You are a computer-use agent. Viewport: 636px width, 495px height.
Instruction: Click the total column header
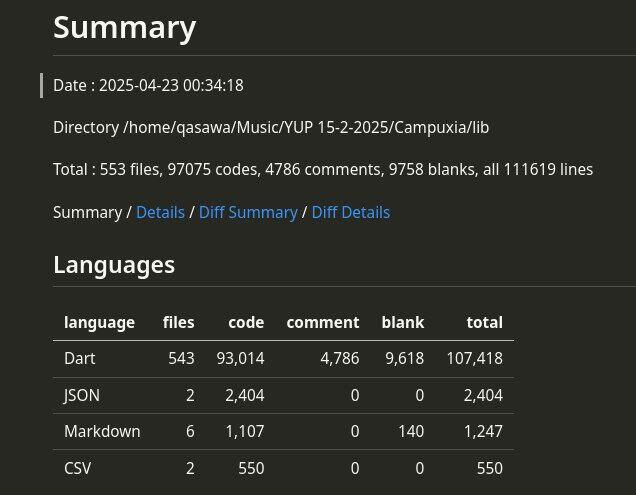484,322
